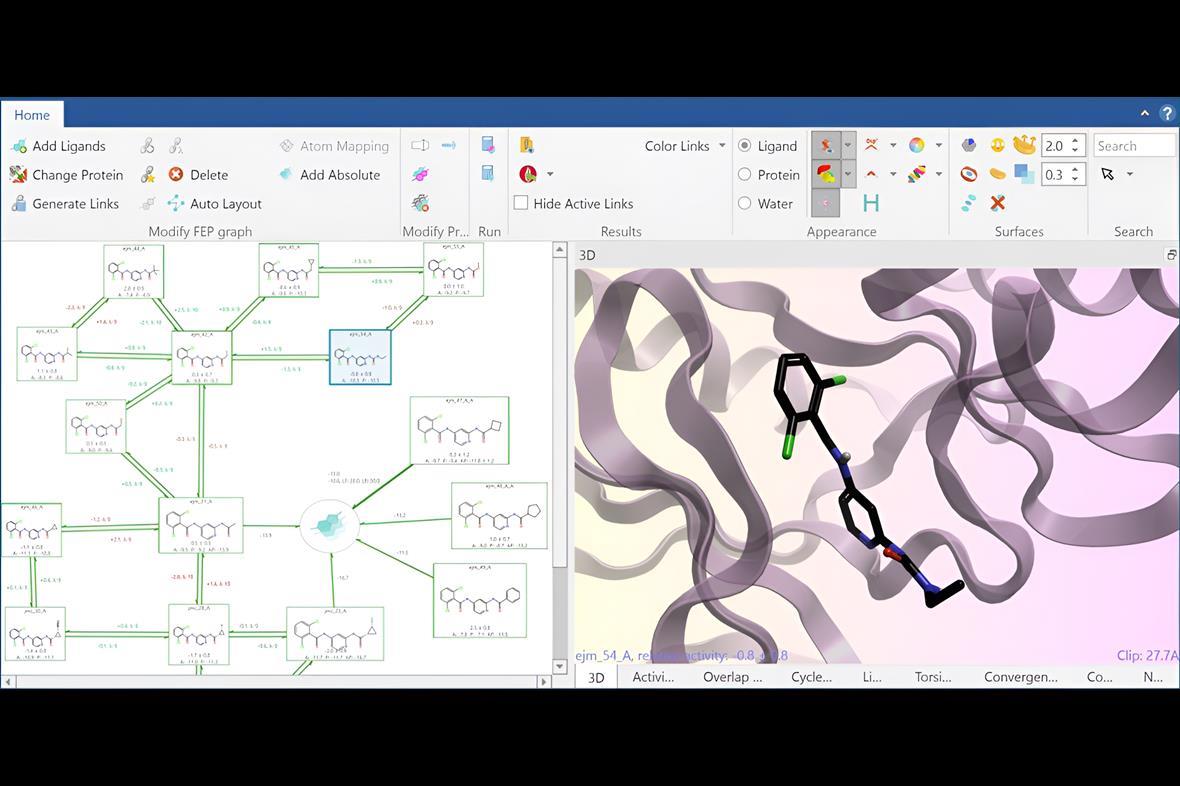The width and height of the screenshot is (1180, 786).
Task: Click the rainbow color wheel icon
Action: [917, 145]
